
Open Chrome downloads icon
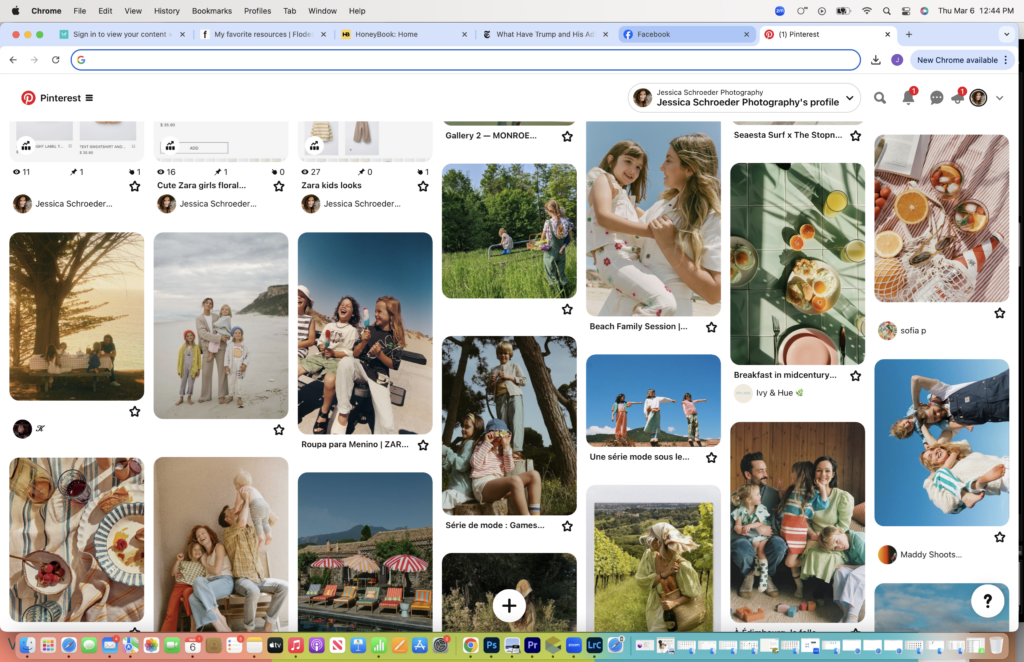tap(876, 59)
